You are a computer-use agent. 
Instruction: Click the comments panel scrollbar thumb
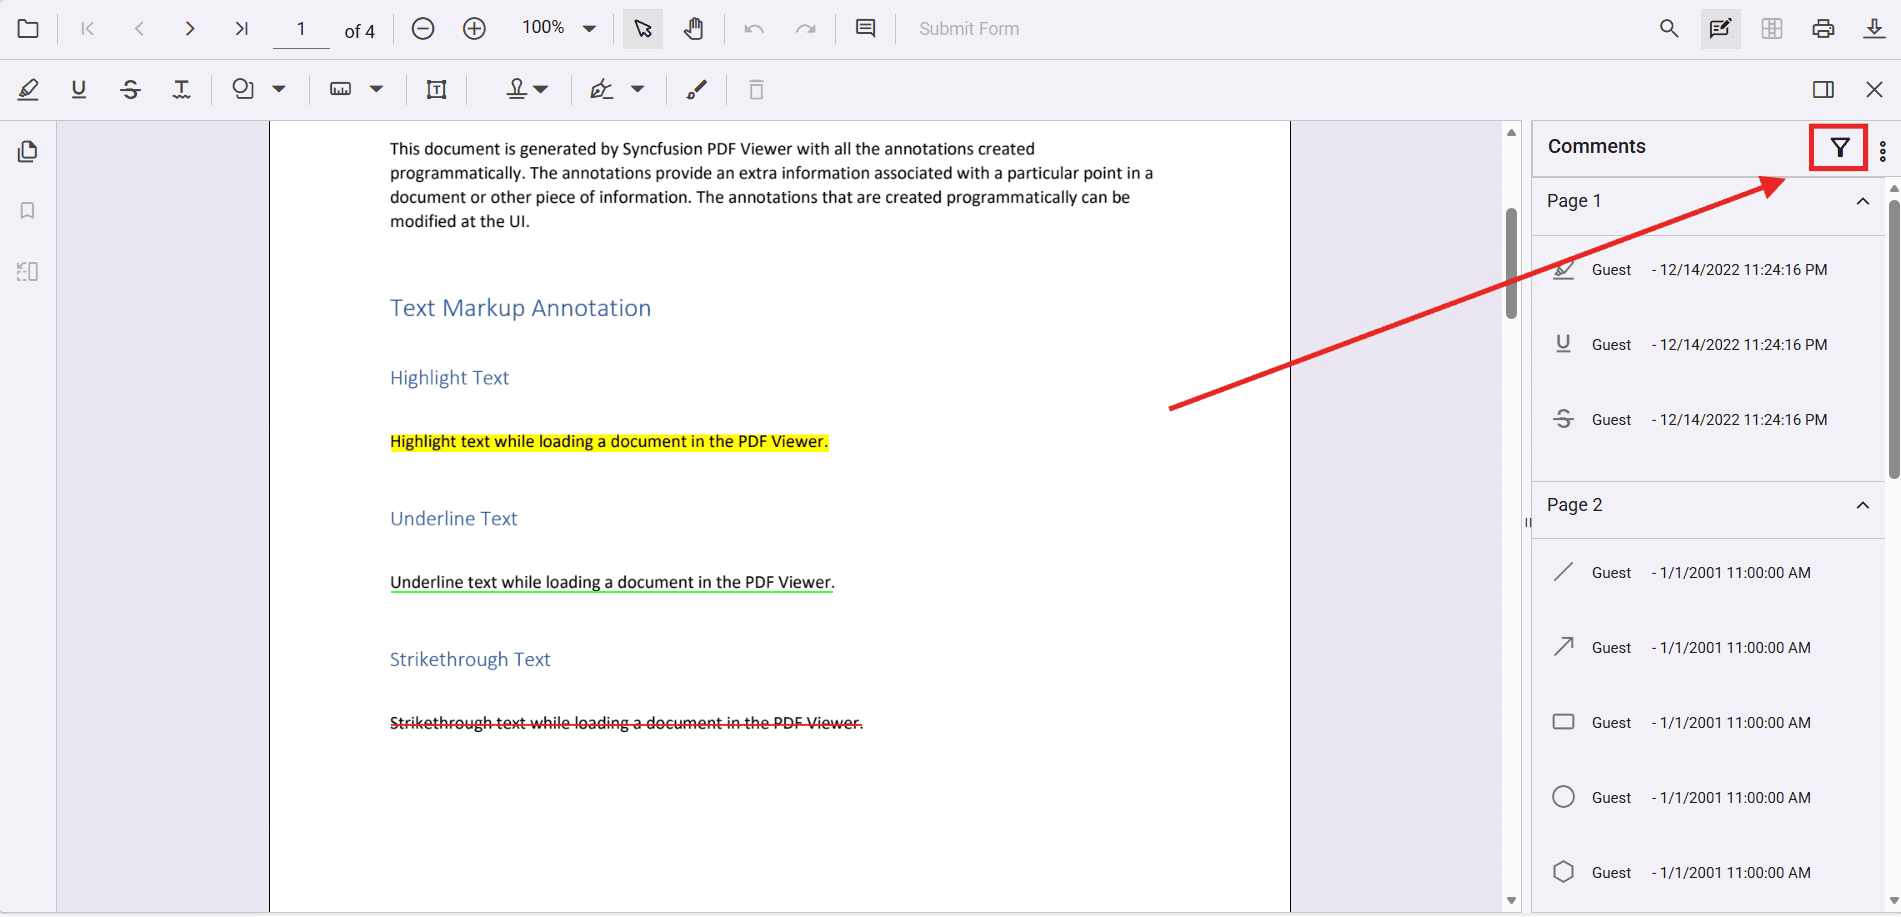1893,340
